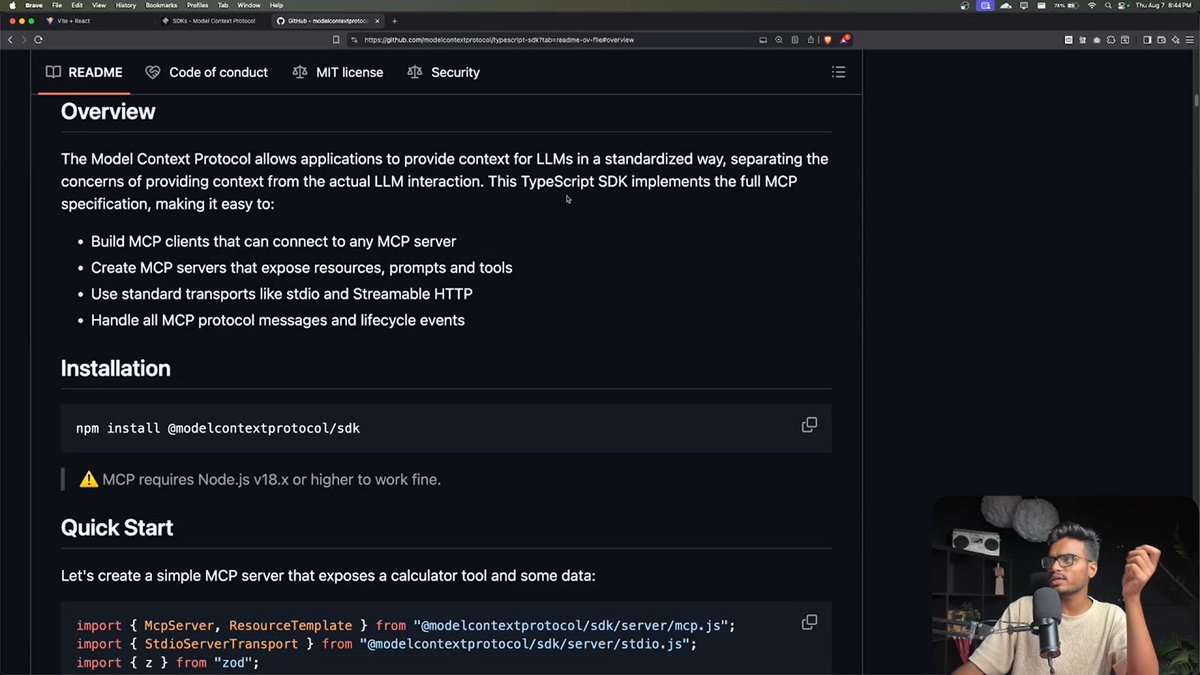Open the Code of conduct tab

[207, 72]
